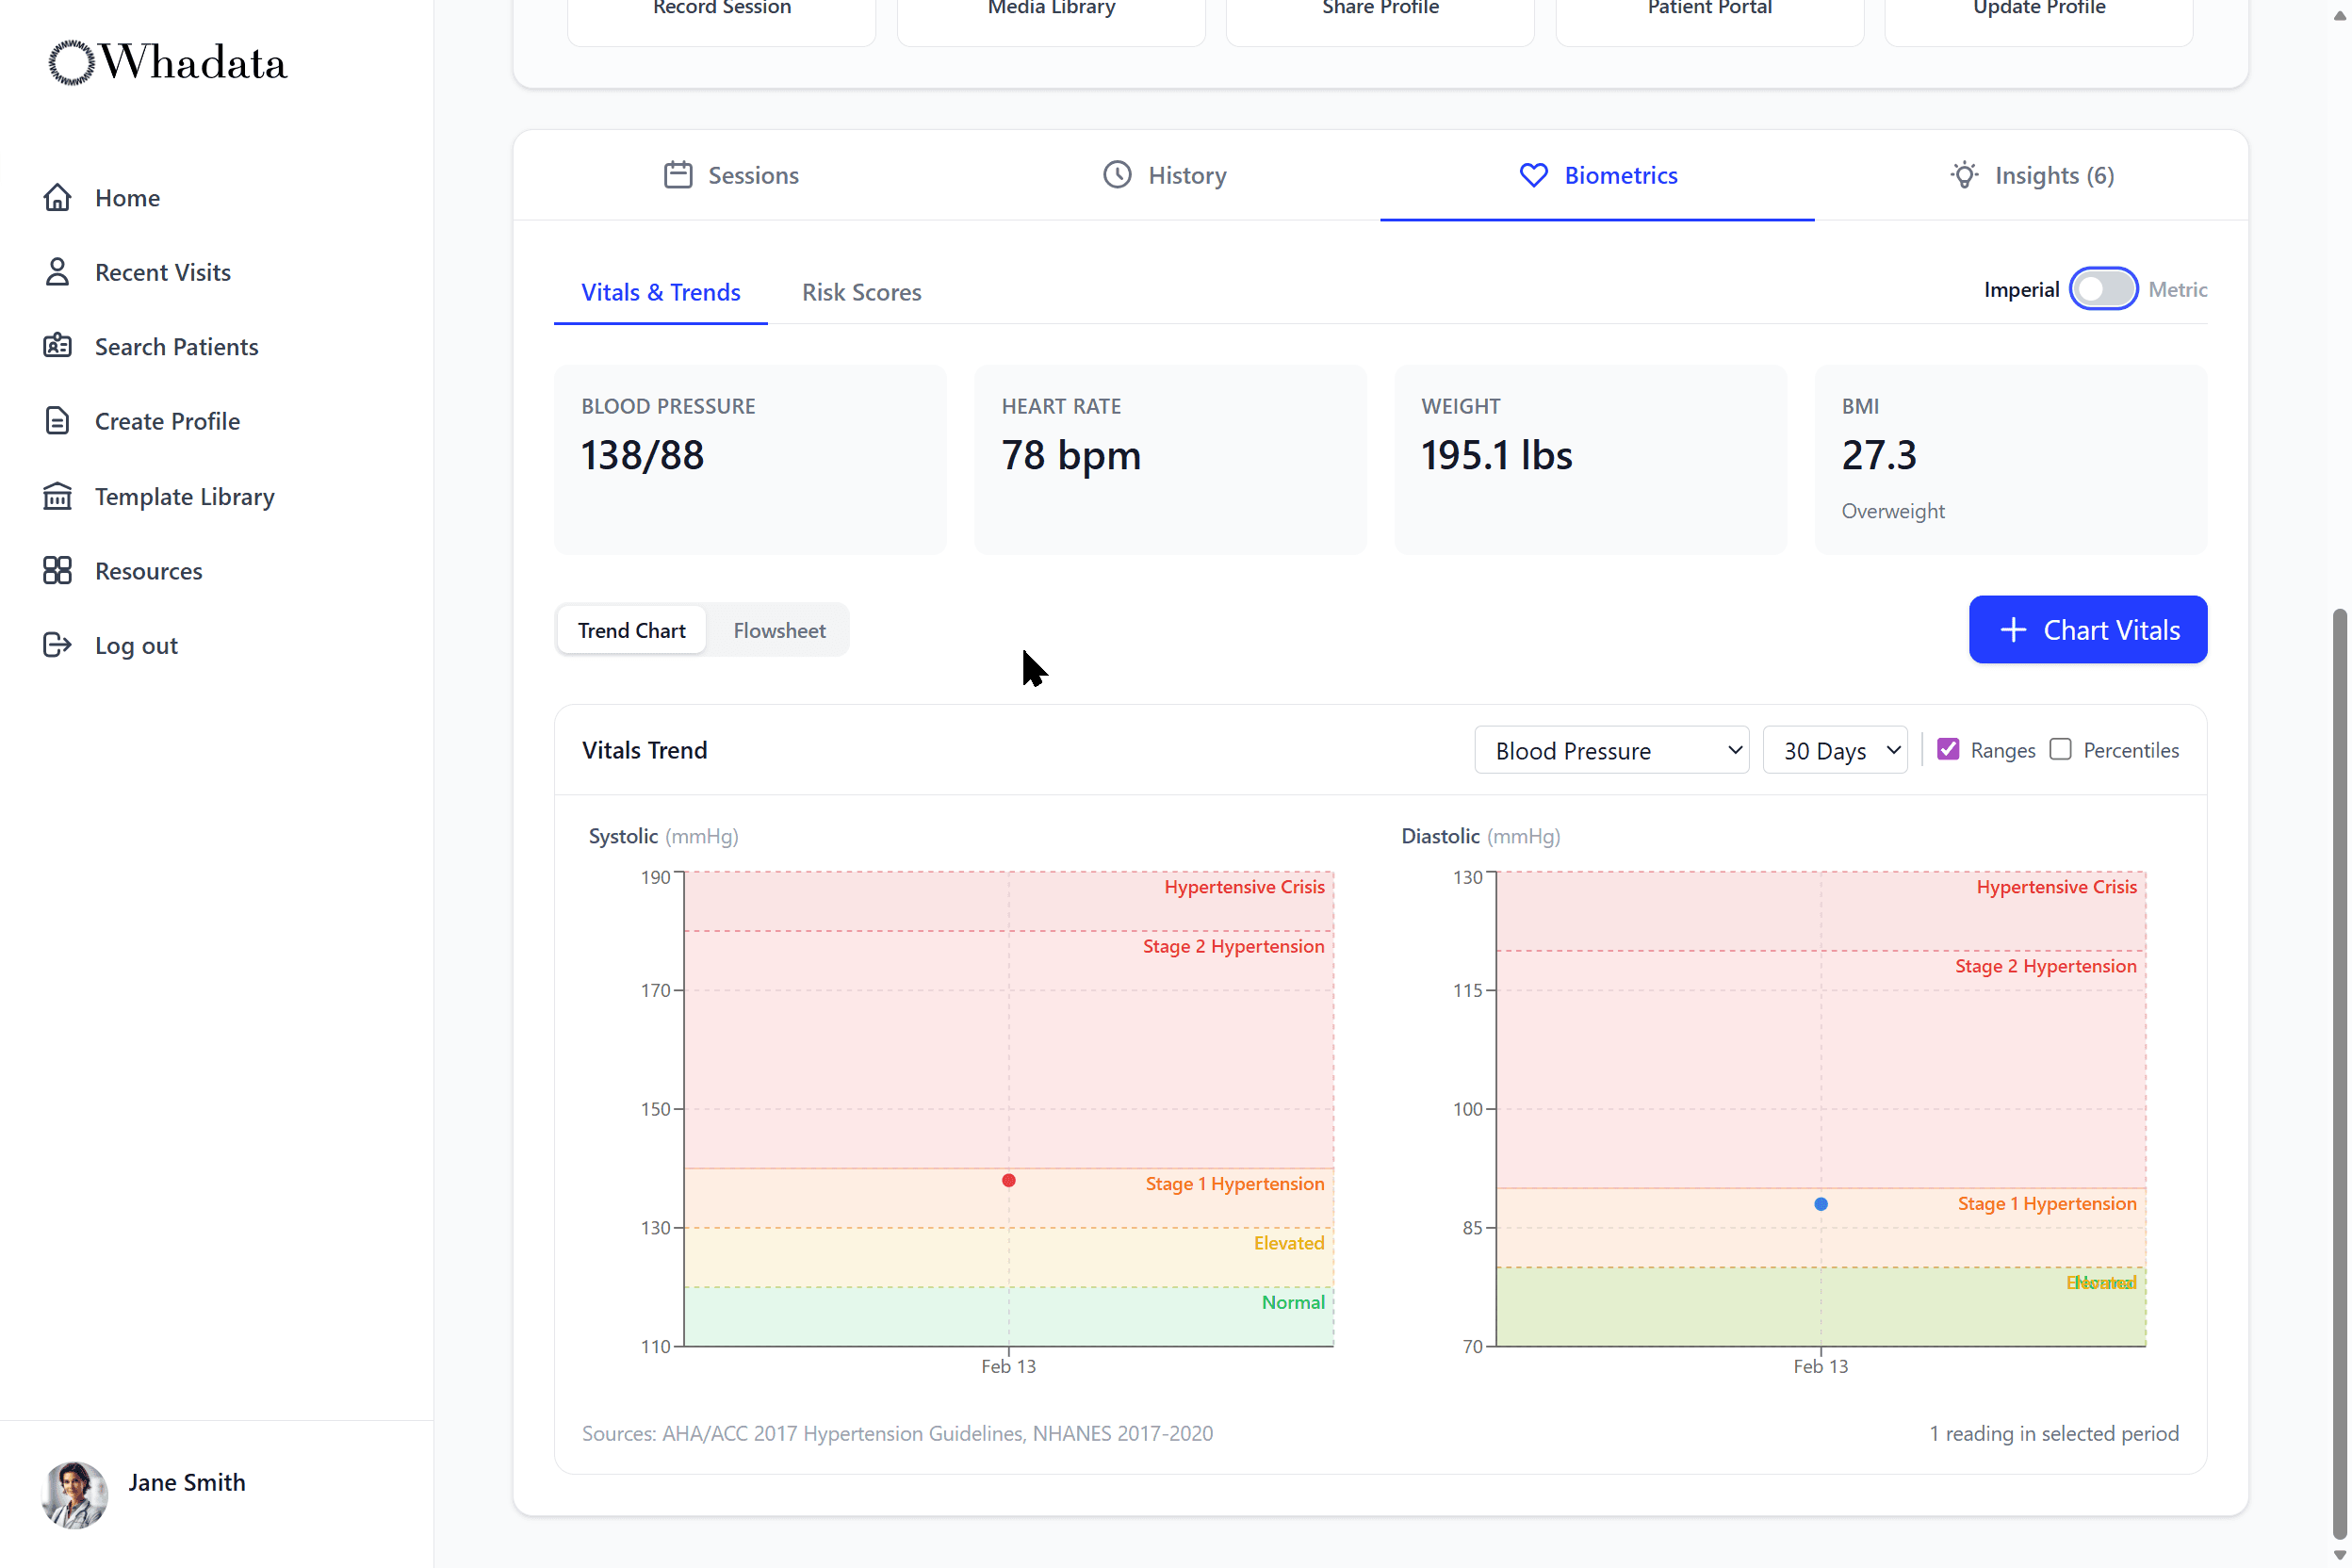Click the Search Patients icon

coord(58,346)
